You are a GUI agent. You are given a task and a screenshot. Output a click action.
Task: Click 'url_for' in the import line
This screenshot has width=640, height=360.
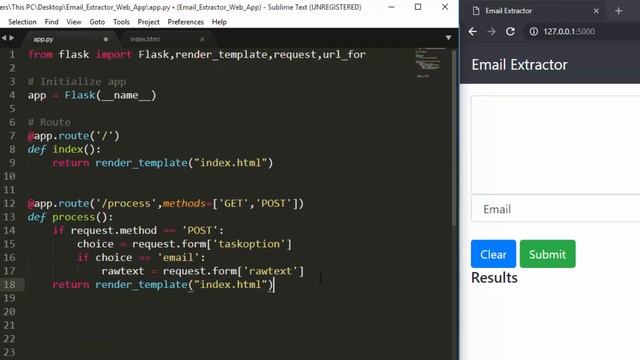click(x=344, y=54)
